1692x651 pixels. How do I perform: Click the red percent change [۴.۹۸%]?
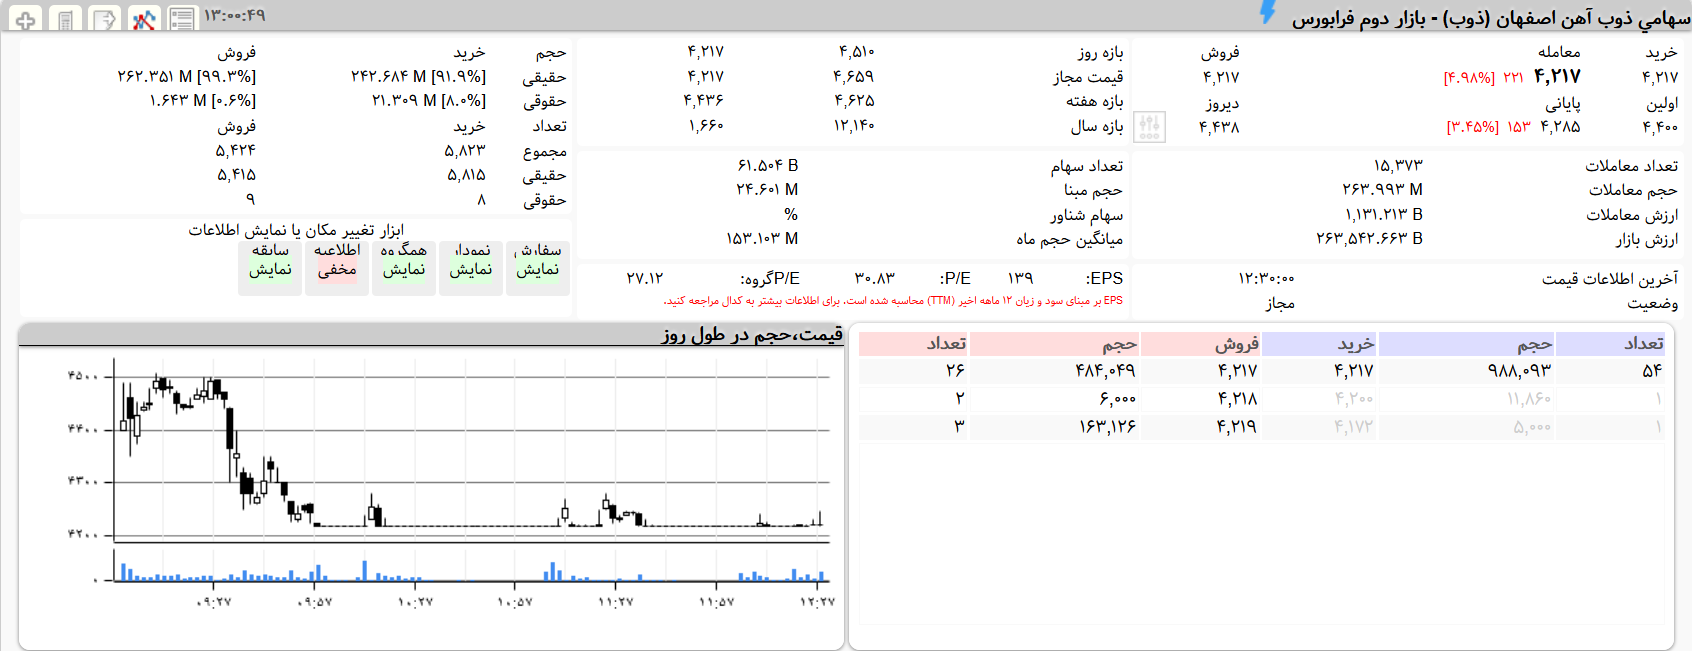coord(1469,77)
